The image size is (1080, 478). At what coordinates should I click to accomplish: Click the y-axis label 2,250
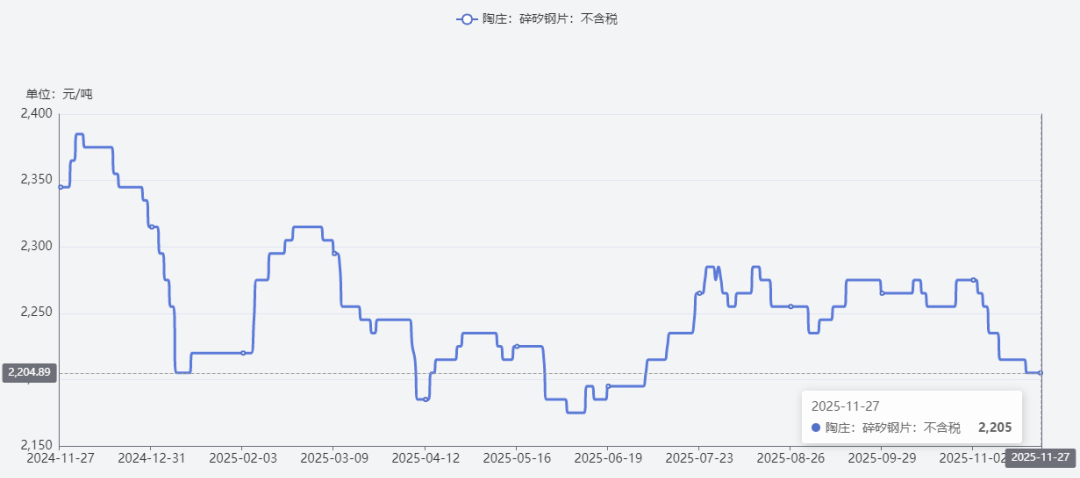tap(38, 313)
